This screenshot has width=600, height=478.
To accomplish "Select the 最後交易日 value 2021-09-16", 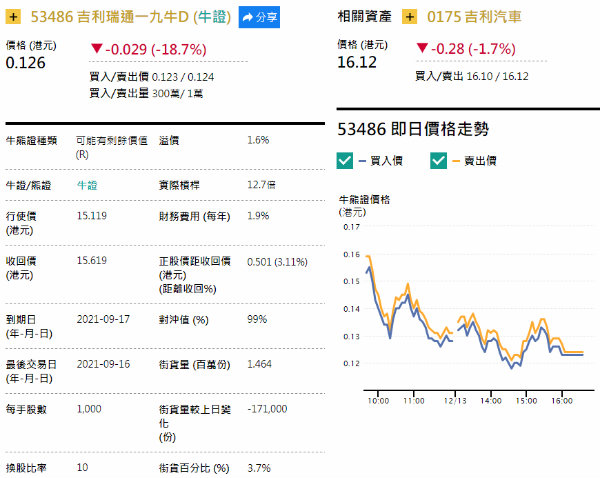I will point(103,364).
